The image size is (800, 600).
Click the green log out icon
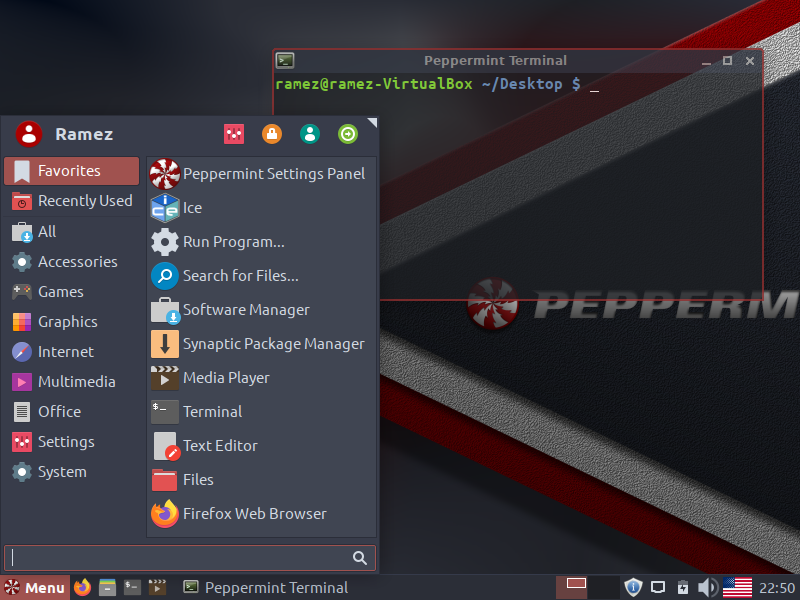coord(347,134)
